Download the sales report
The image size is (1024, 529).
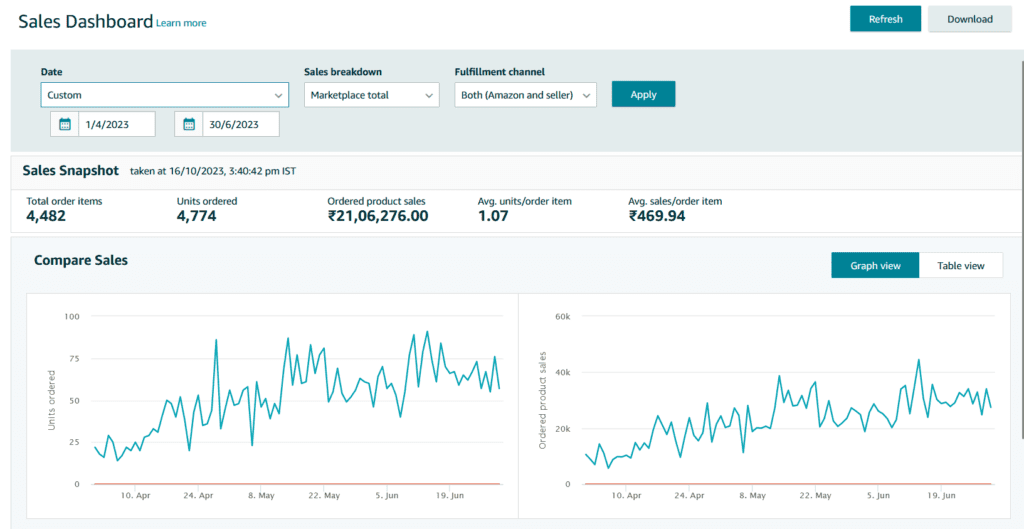coord(970,19)
